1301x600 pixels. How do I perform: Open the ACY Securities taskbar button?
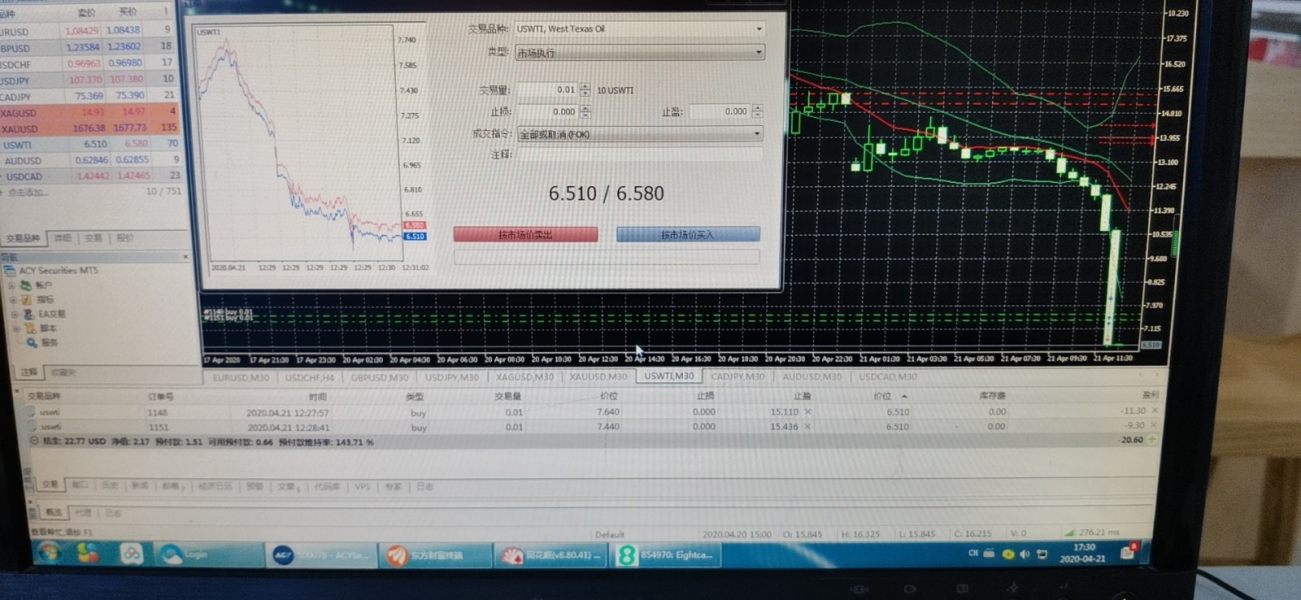[x=321, y=555]
